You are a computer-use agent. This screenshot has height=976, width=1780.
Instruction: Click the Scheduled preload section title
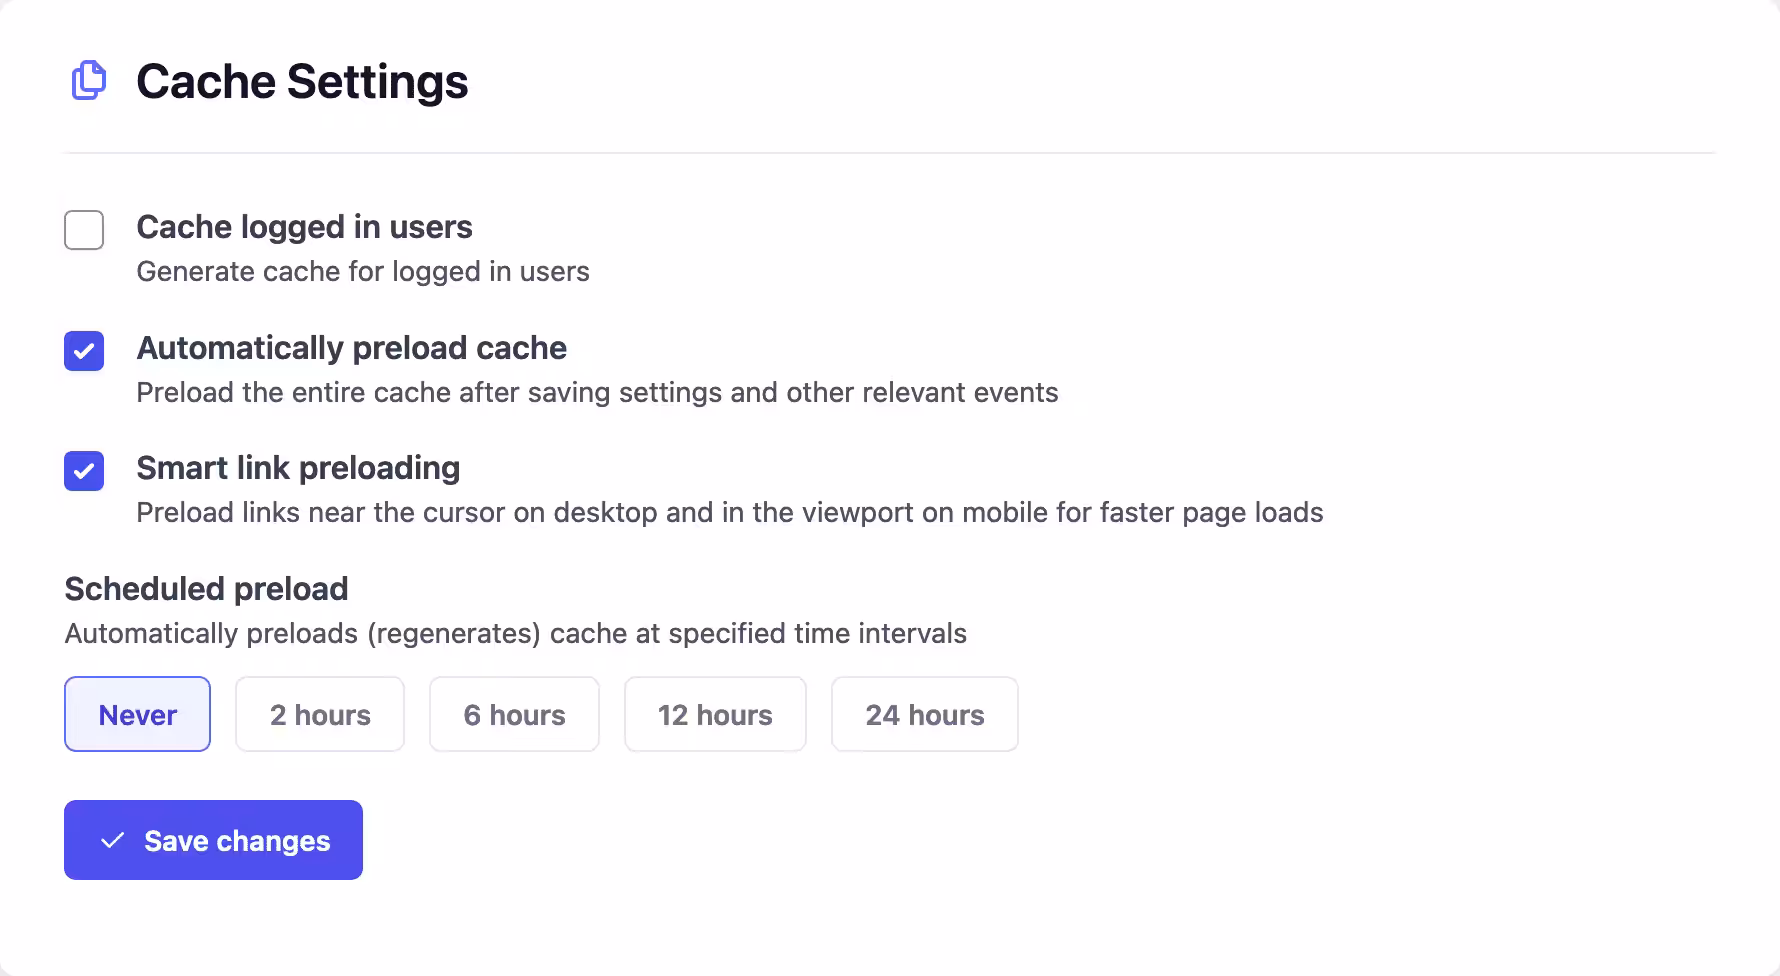(206, 589)
